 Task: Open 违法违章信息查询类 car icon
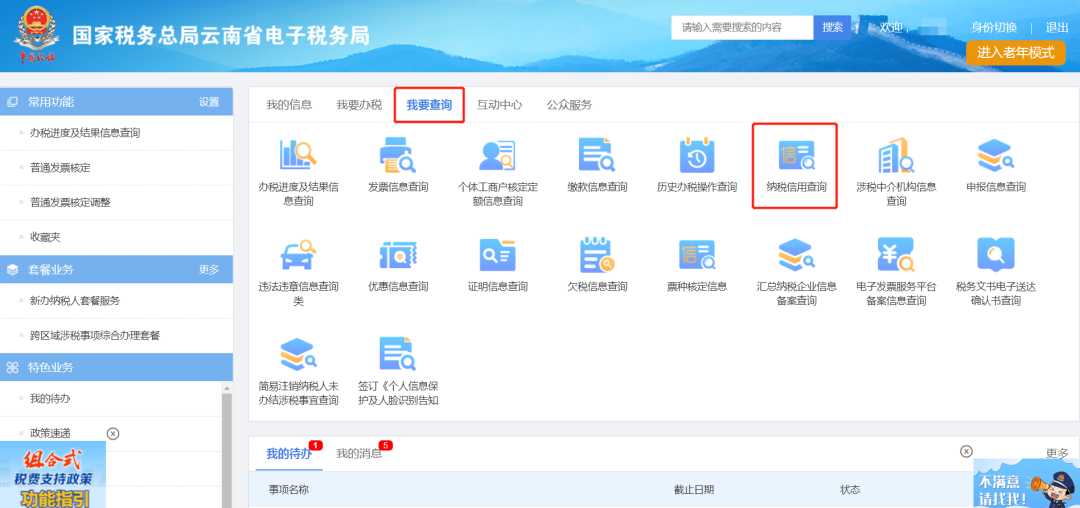coord(298,256)
